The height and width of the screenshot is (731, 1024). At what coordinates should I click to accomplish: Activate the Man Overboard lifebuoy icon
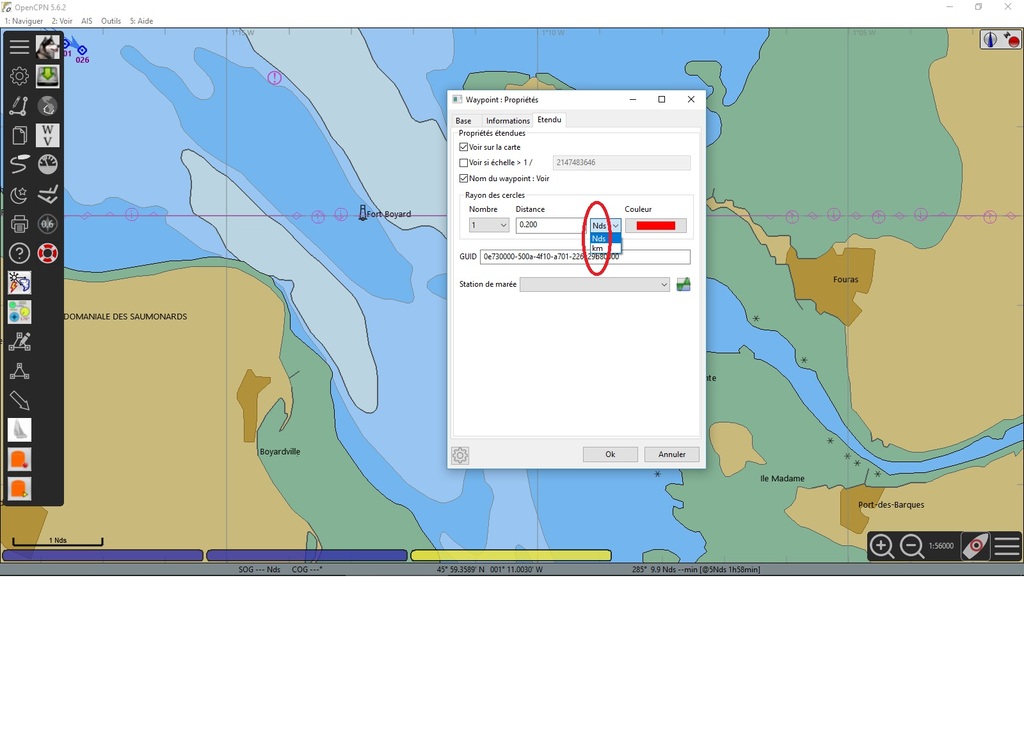pos(48,253)
